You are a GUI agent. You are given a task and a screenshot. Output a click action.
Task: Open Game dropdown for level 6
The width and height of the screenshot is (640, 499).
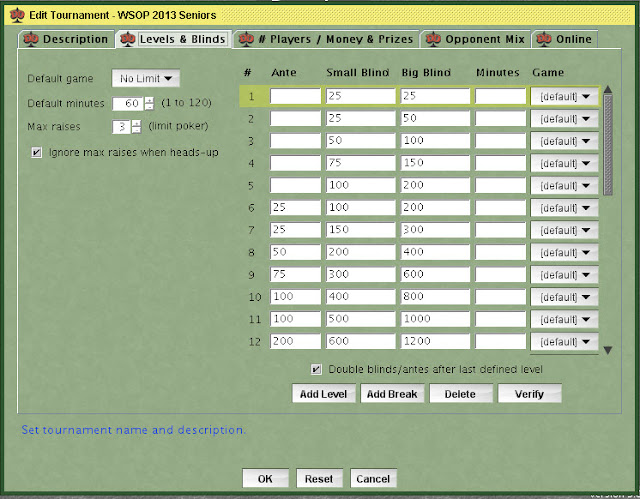[x=564, y=208]
